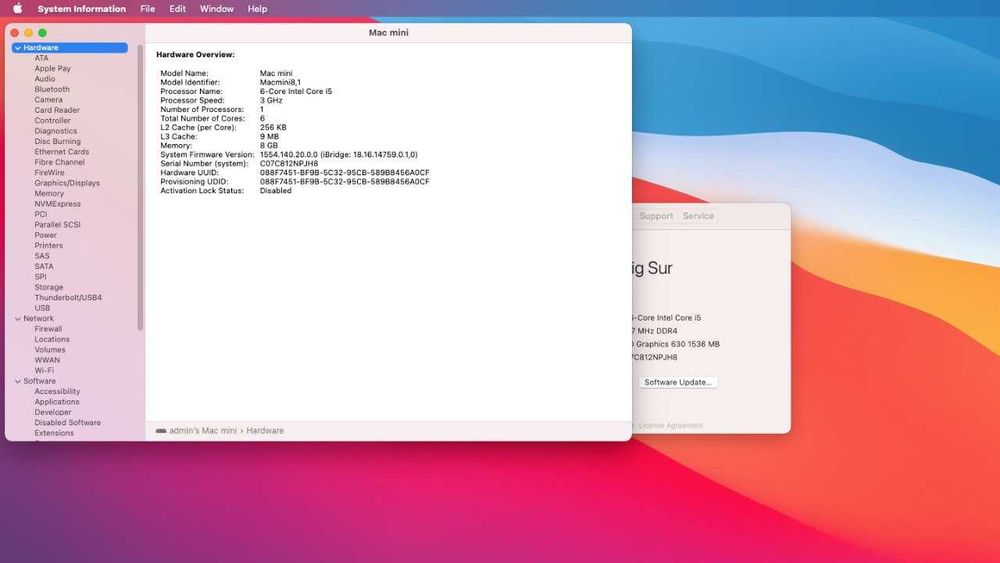Click the Software Update button
1000x563 pixels.
pyautogui.click(x=678, y=383)
